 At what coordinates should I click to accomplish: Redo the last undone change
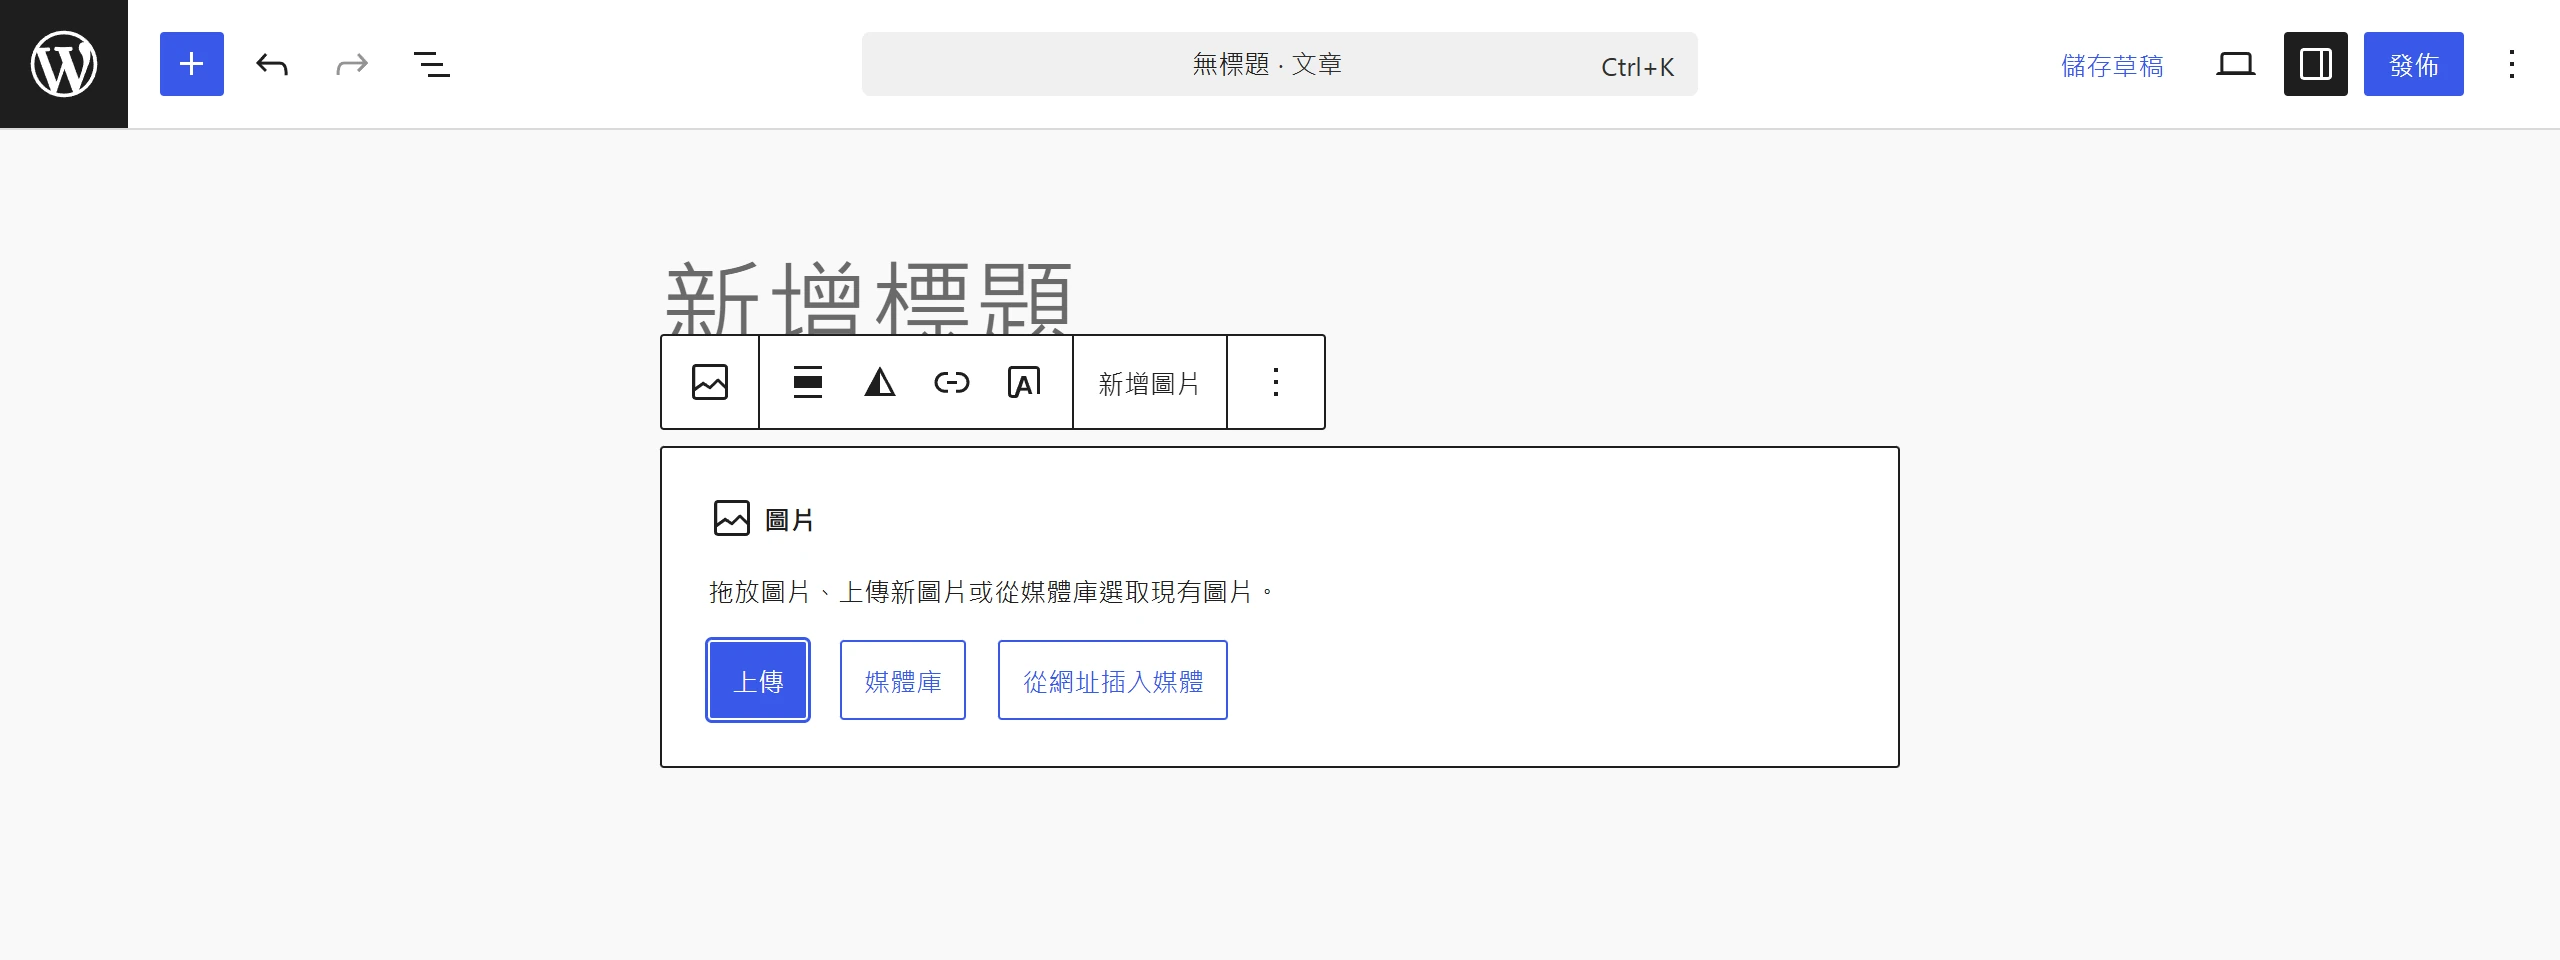352,64
